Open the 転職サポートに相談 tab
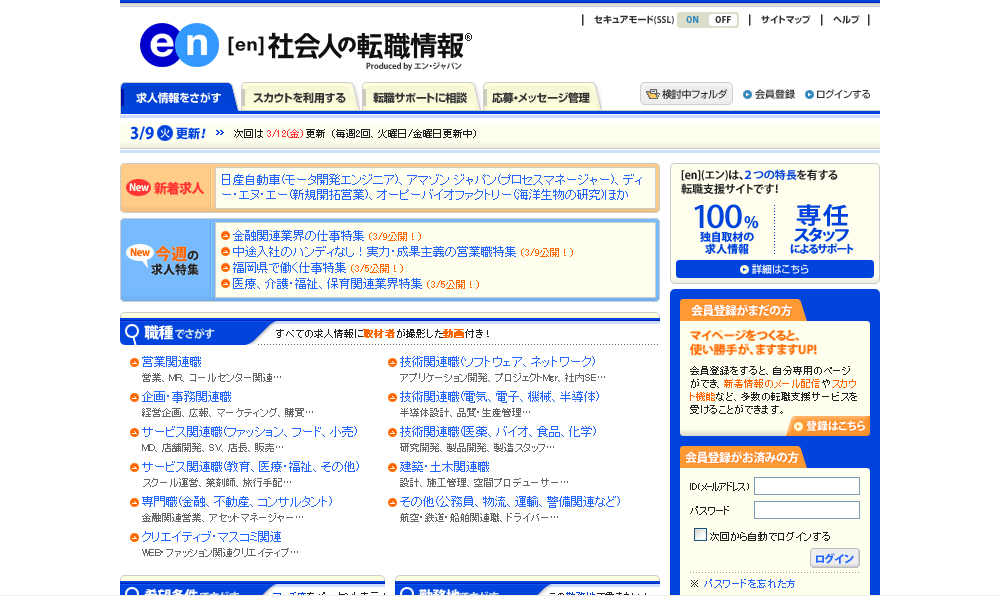1000x597 pixels. [x=420, y=98]
